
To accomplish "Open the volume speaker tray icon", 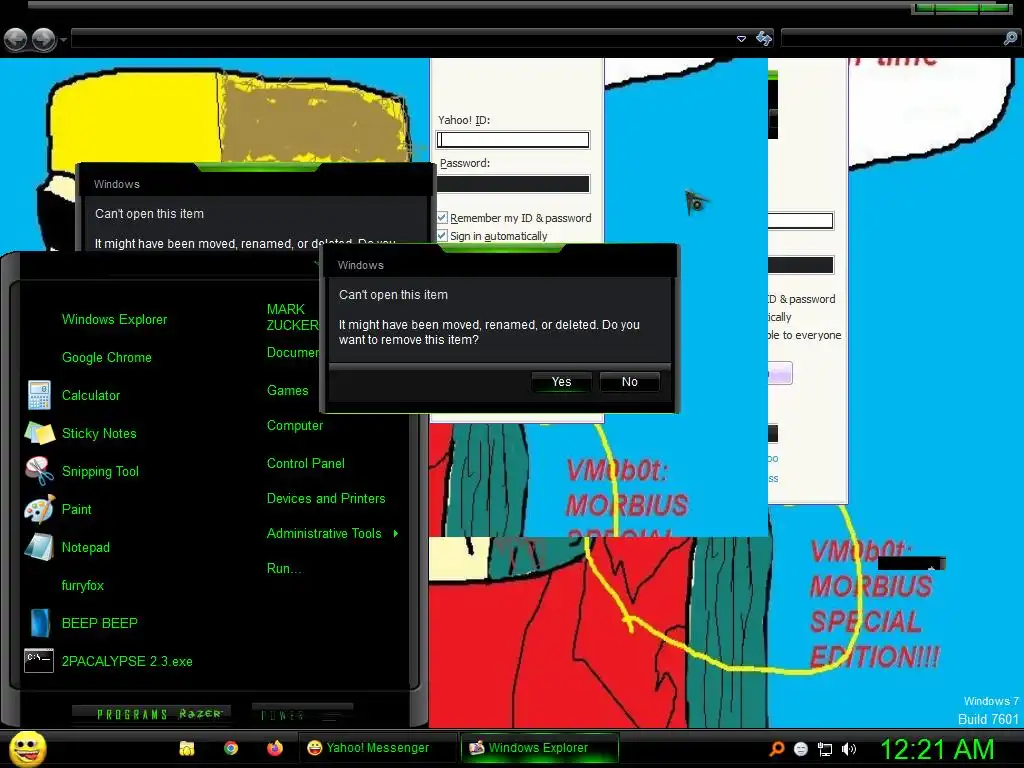I will tap(848, 749).
